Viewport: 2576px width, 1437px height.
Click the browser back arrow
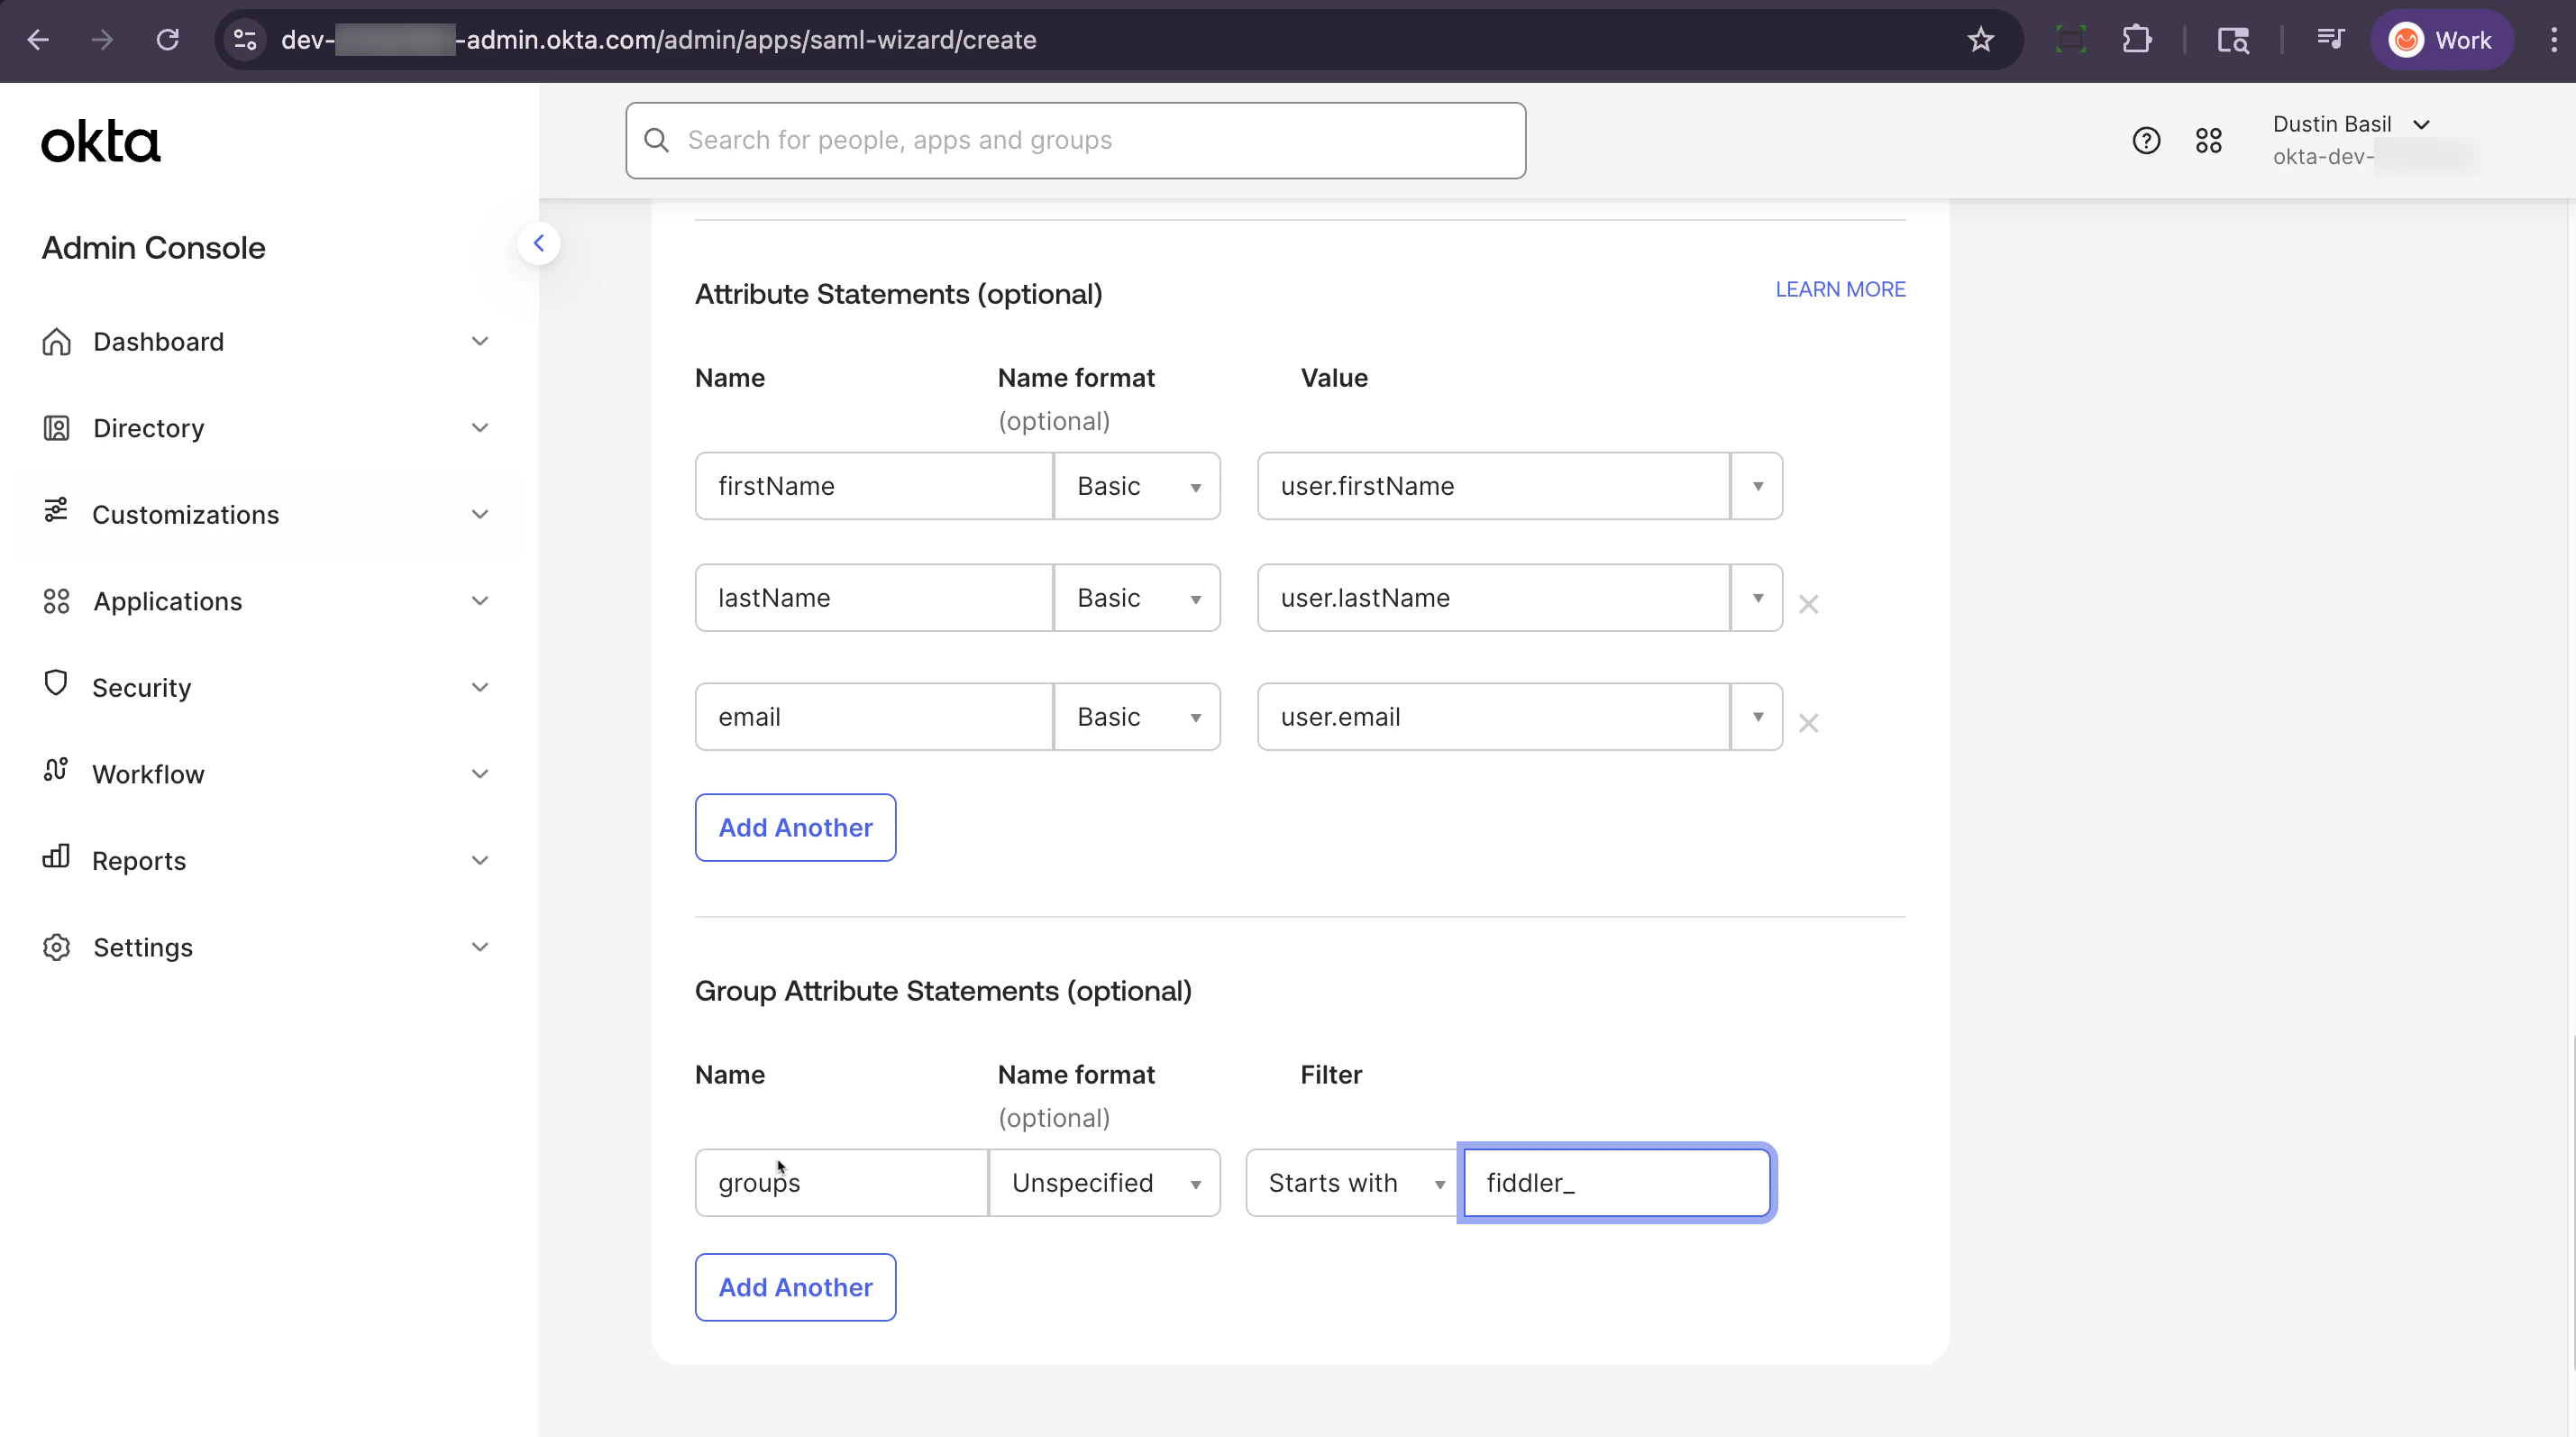pos(38,40)
